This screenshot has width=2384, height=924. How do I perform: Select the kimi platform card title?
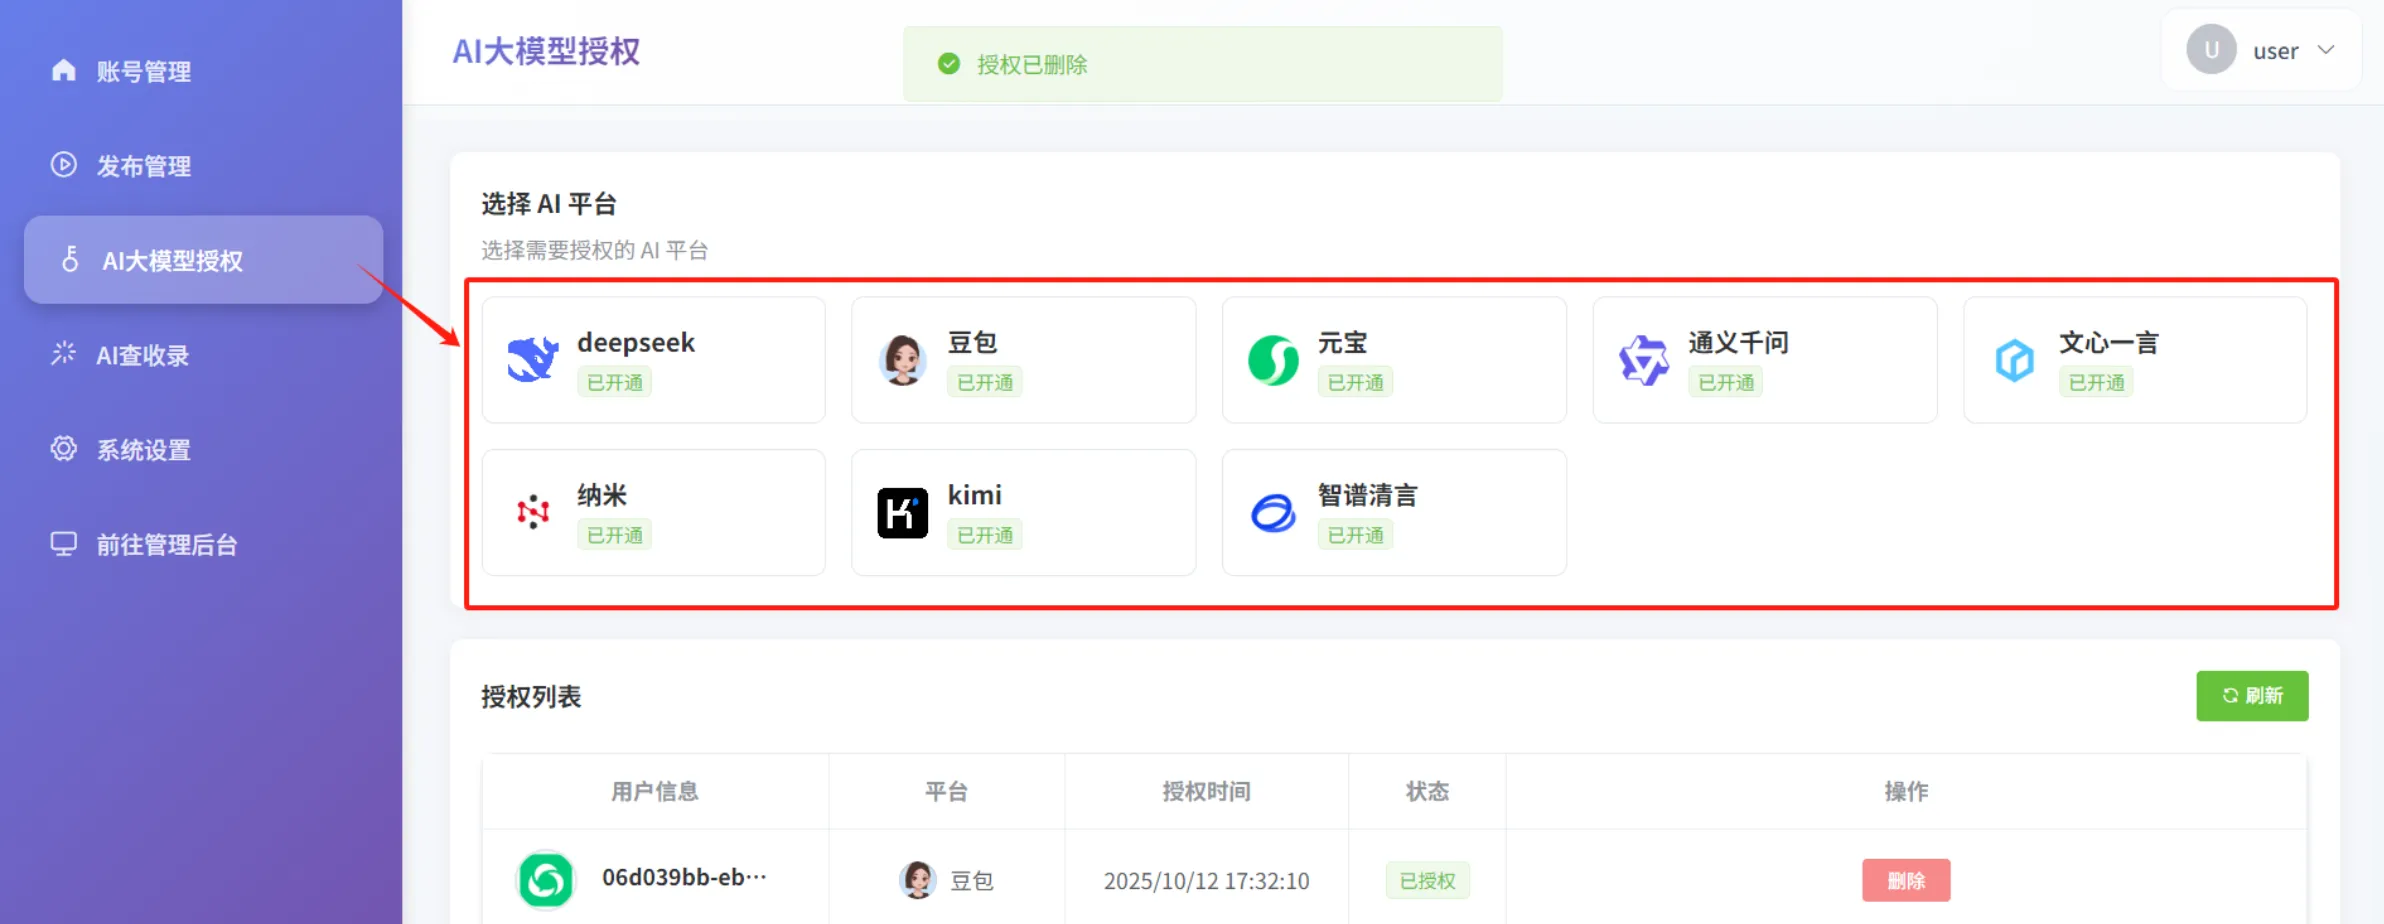click(975, 495)
